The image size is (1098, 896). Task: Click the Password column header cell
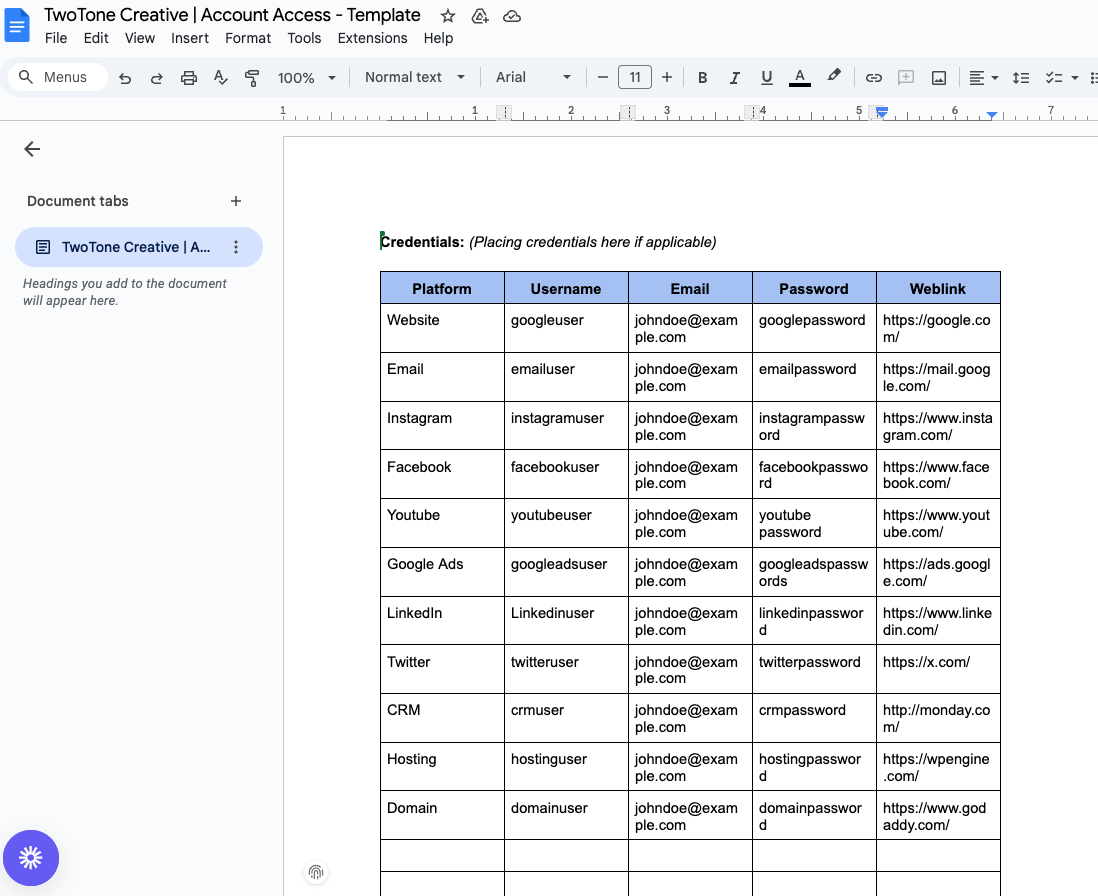[x=814, y=288]
